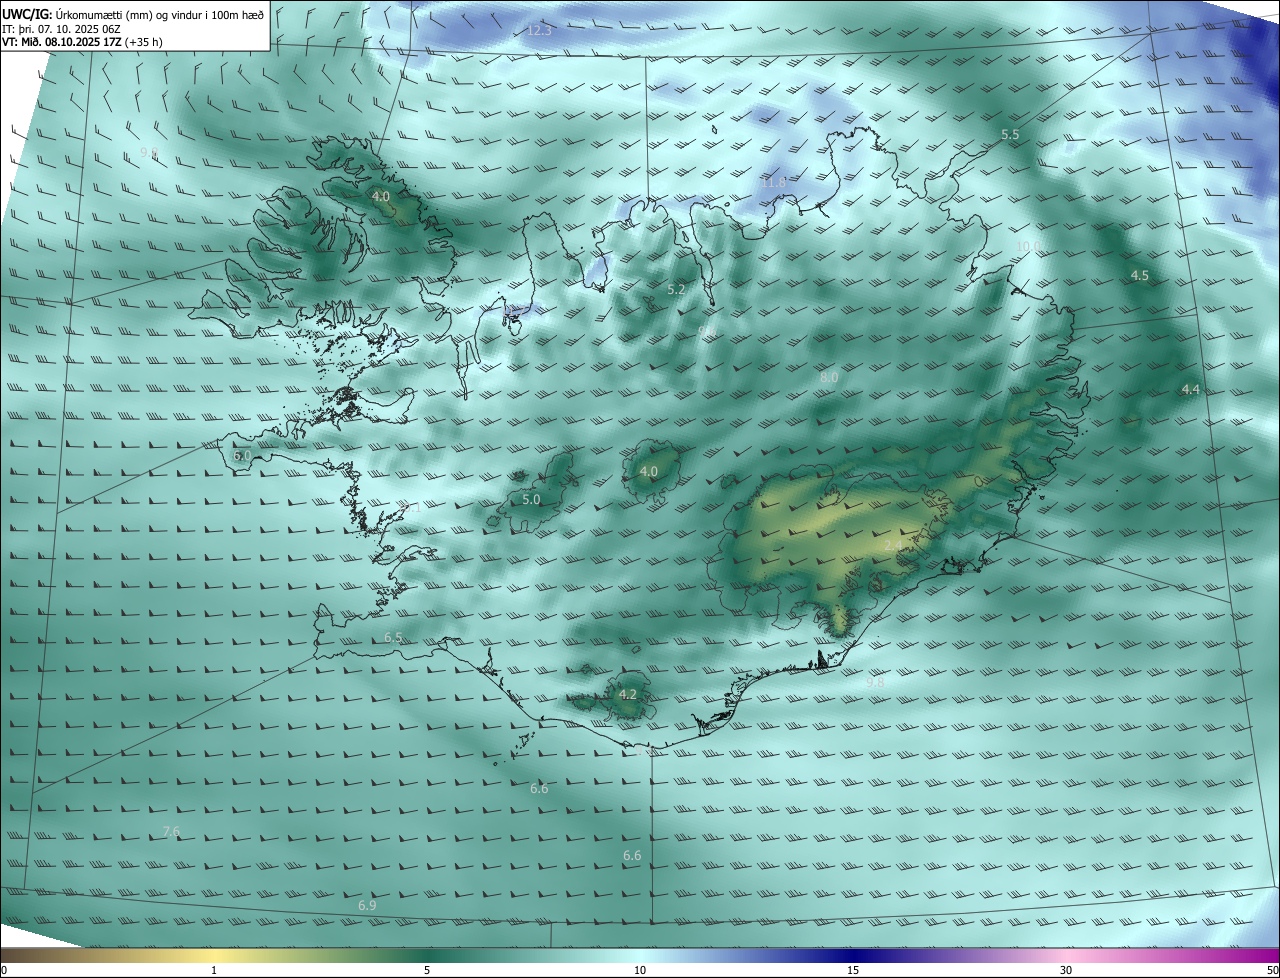Click the 5 tick on the color scale
Screen dimensions: 1280x978
pos(427,971)
